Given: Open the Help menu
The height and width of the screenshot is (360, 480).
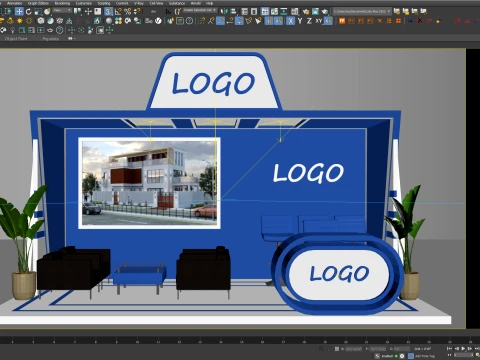Looking at the screenshot, I should [x=209, y=3].
